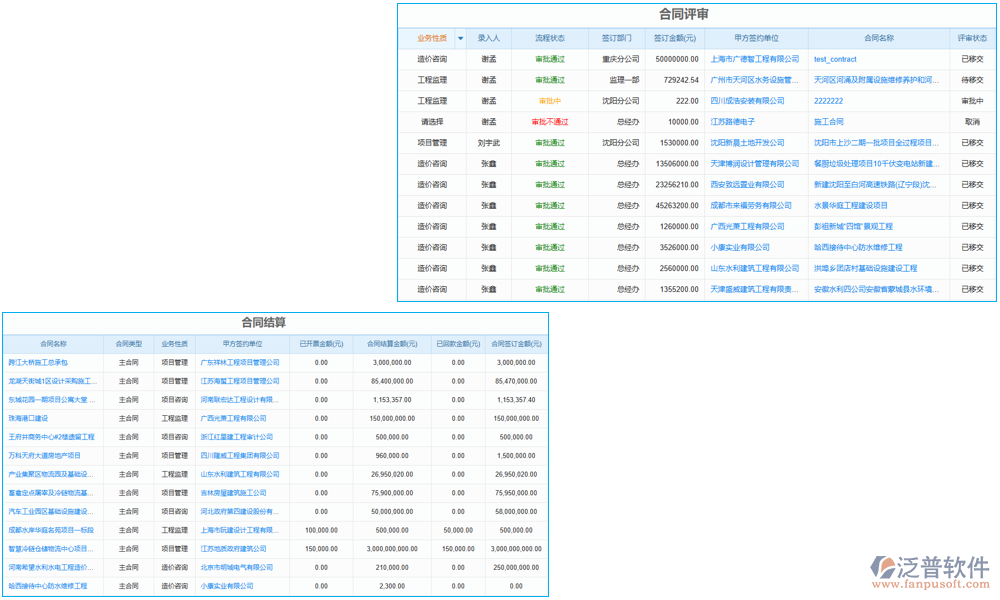
Task: Open 江苏路德电子 company link
Action: pyautogui.click(x=732, y=122)
